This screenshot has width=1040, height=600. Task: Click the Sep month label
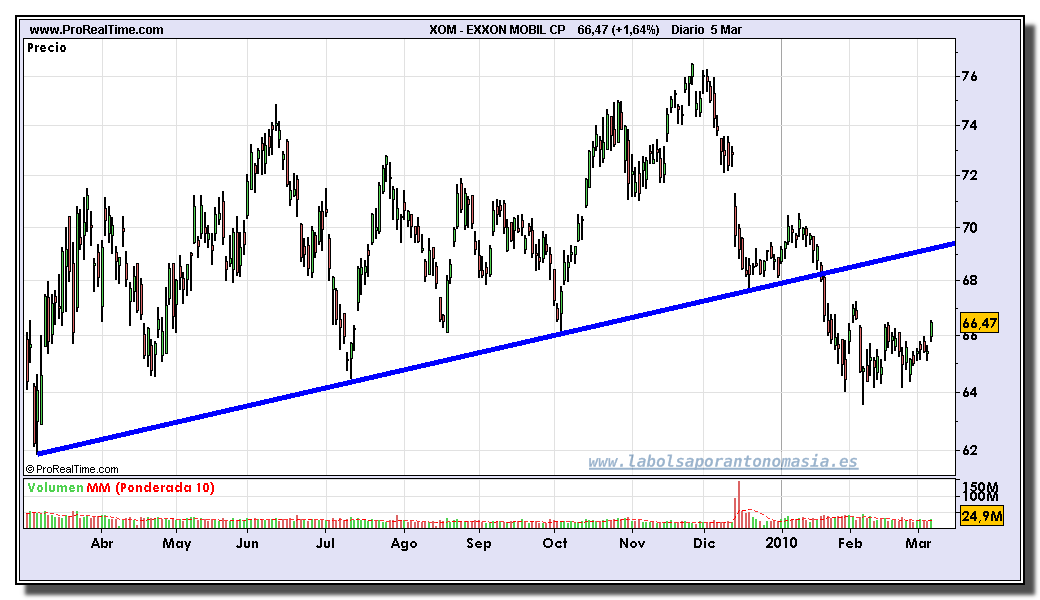coord(479,544)
